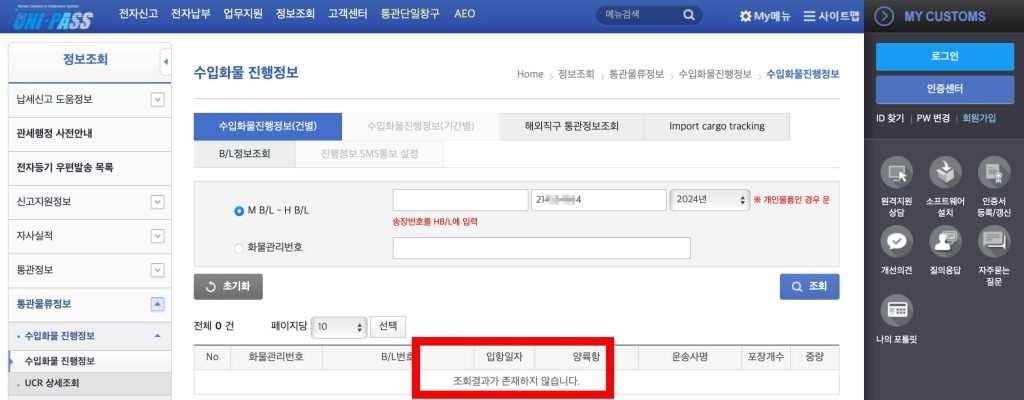Click the menu search magnifier icon
Screen dimensions: 1024x400
tap(689, 15)
